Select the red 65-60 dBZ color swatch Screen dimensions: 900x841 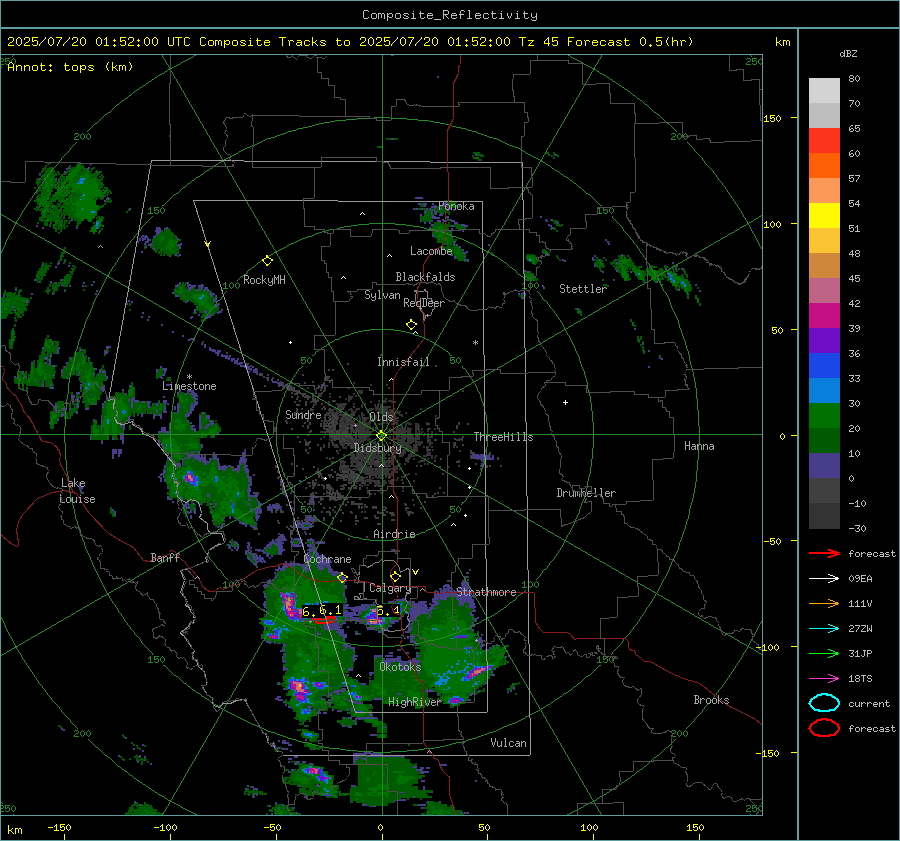tap(824, 141)
